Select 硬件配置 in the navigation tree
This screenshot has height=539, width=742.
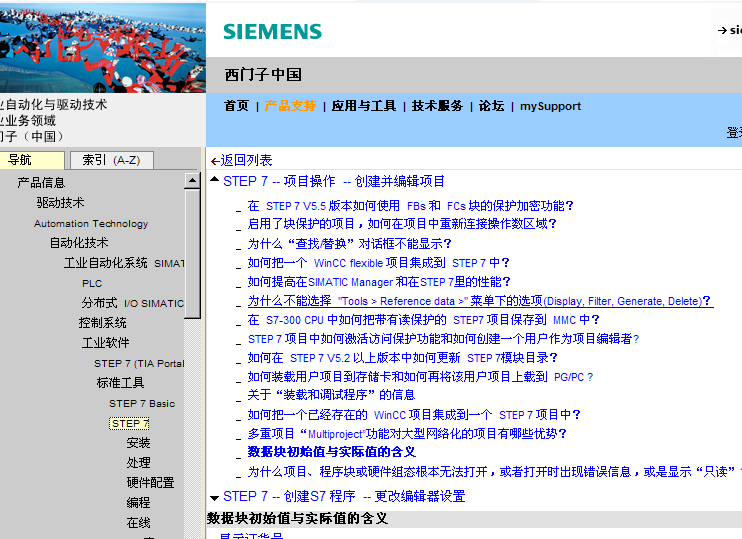[150, 483]
